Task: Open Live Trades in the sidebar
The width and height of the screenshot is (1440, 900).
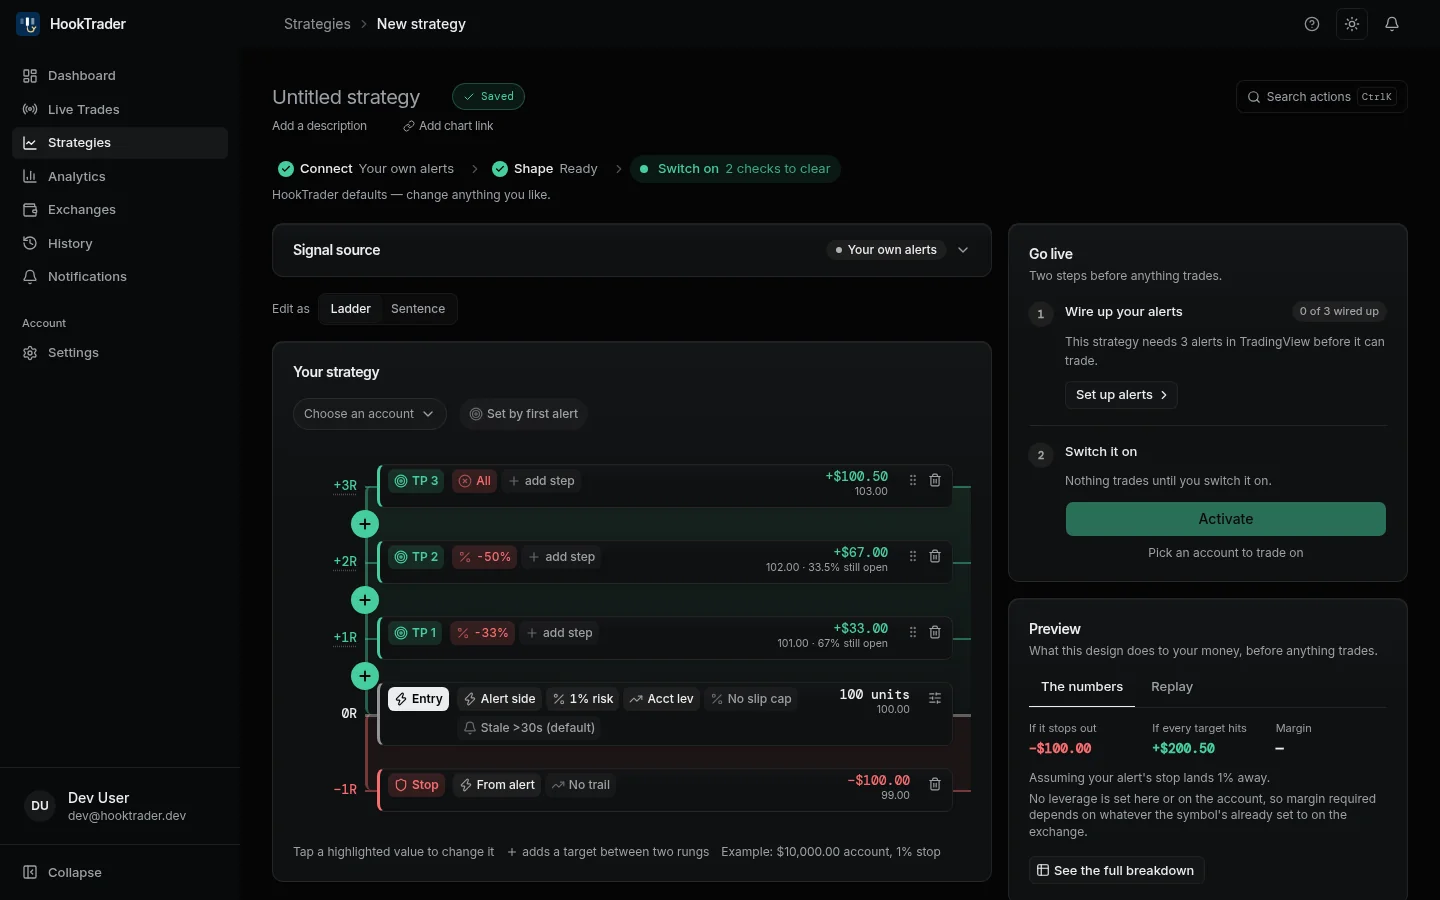Action: tap(120, 110)
